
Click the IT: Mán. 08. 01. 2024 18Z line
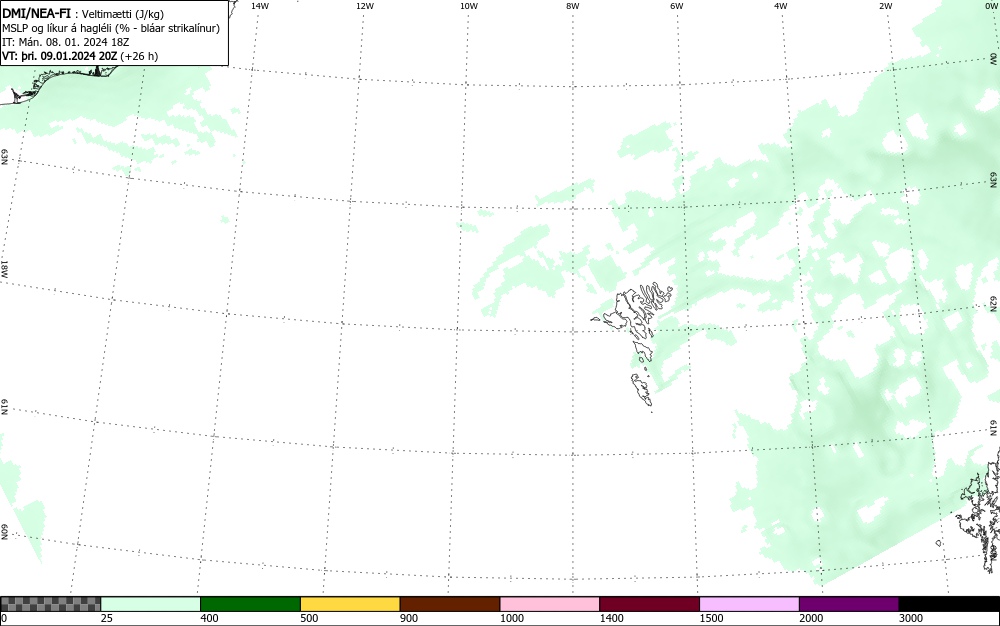pyautogui.click(x=66, y=42)
